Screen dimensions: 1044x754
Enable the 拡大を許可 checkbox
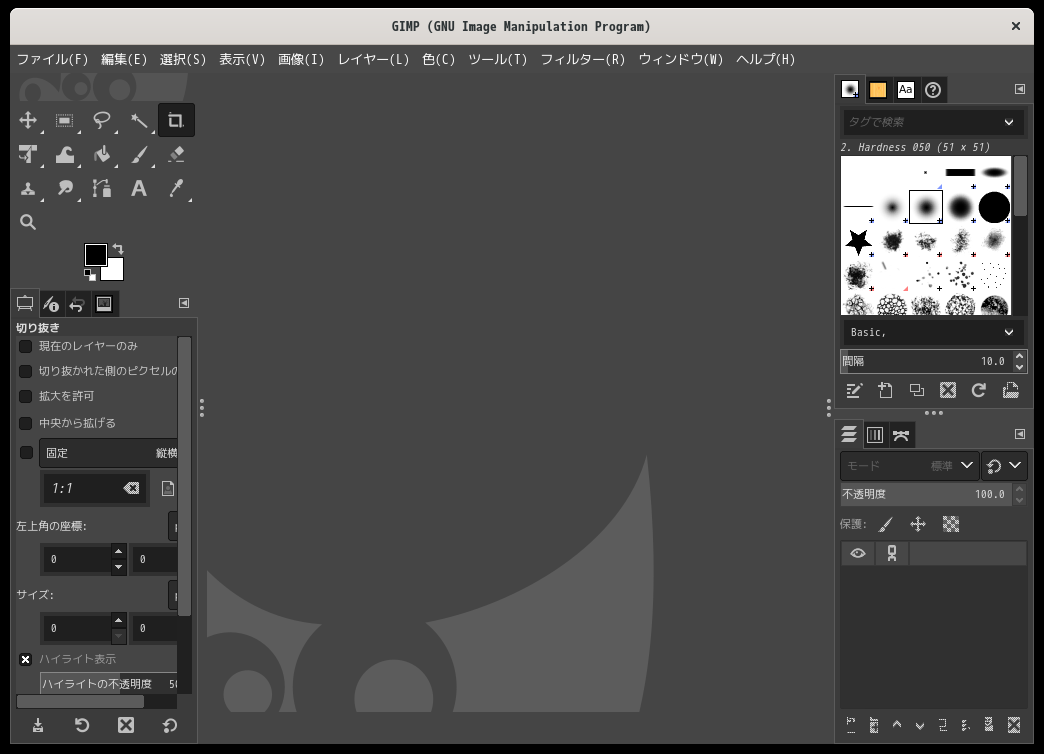(26, 396)
